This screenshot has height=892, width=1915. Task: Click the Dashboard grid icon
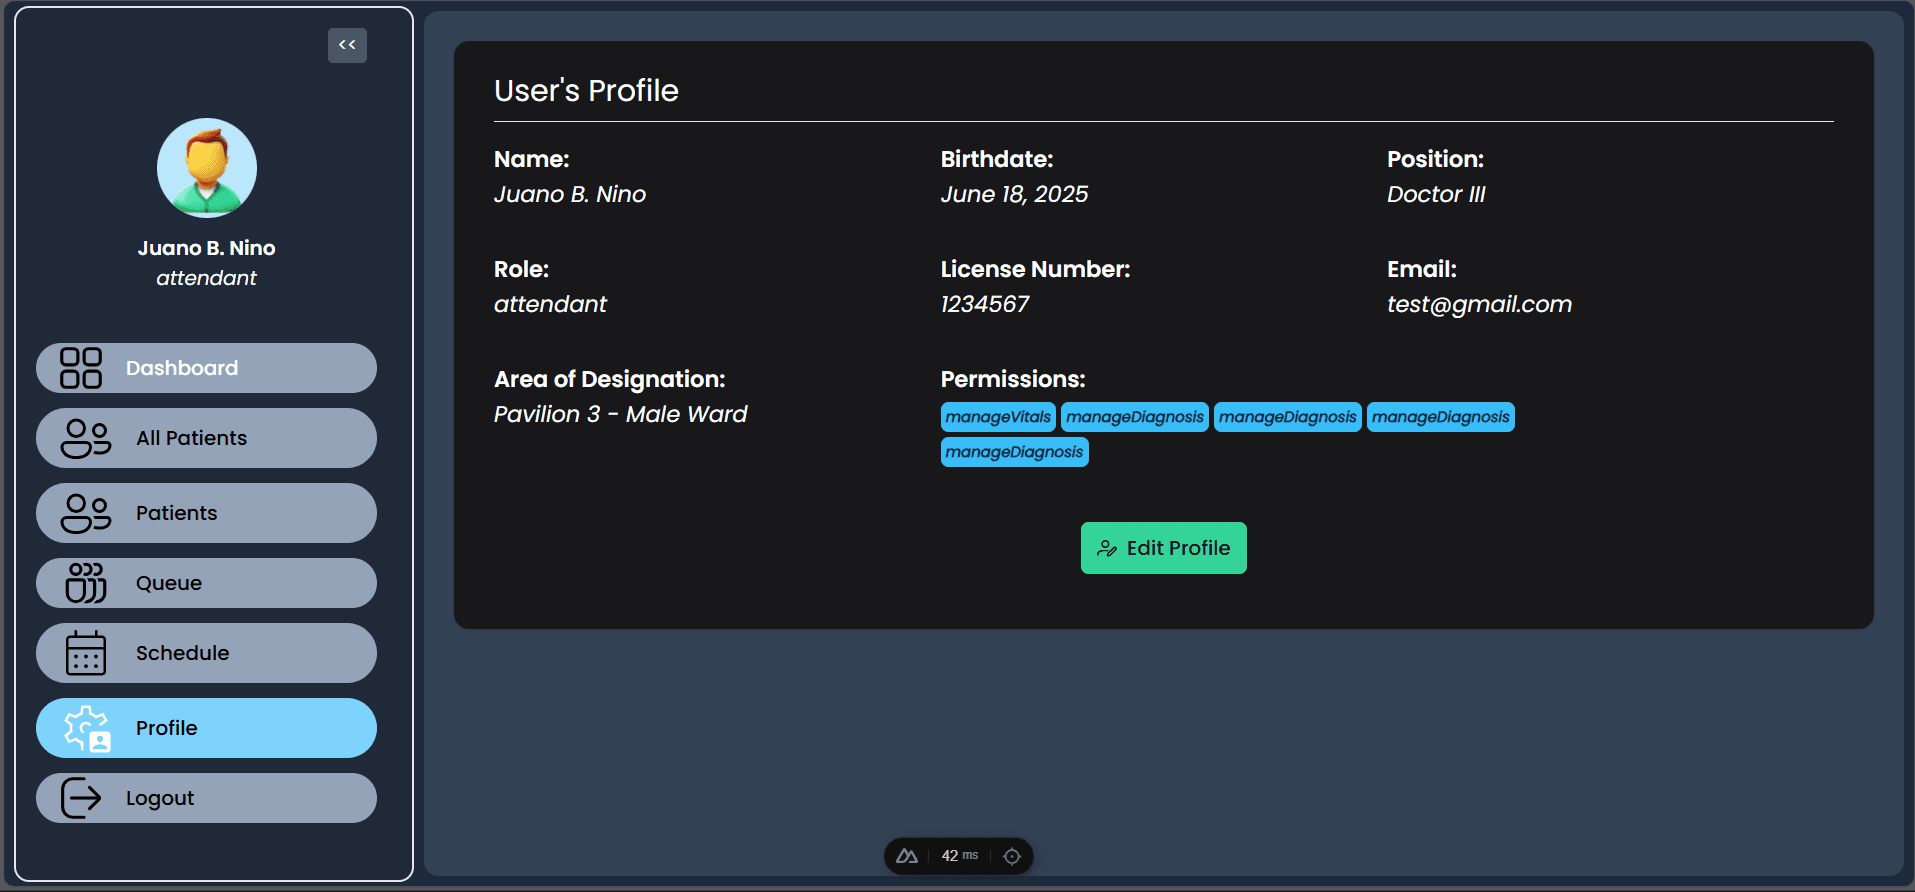click(x=81, y=368)
